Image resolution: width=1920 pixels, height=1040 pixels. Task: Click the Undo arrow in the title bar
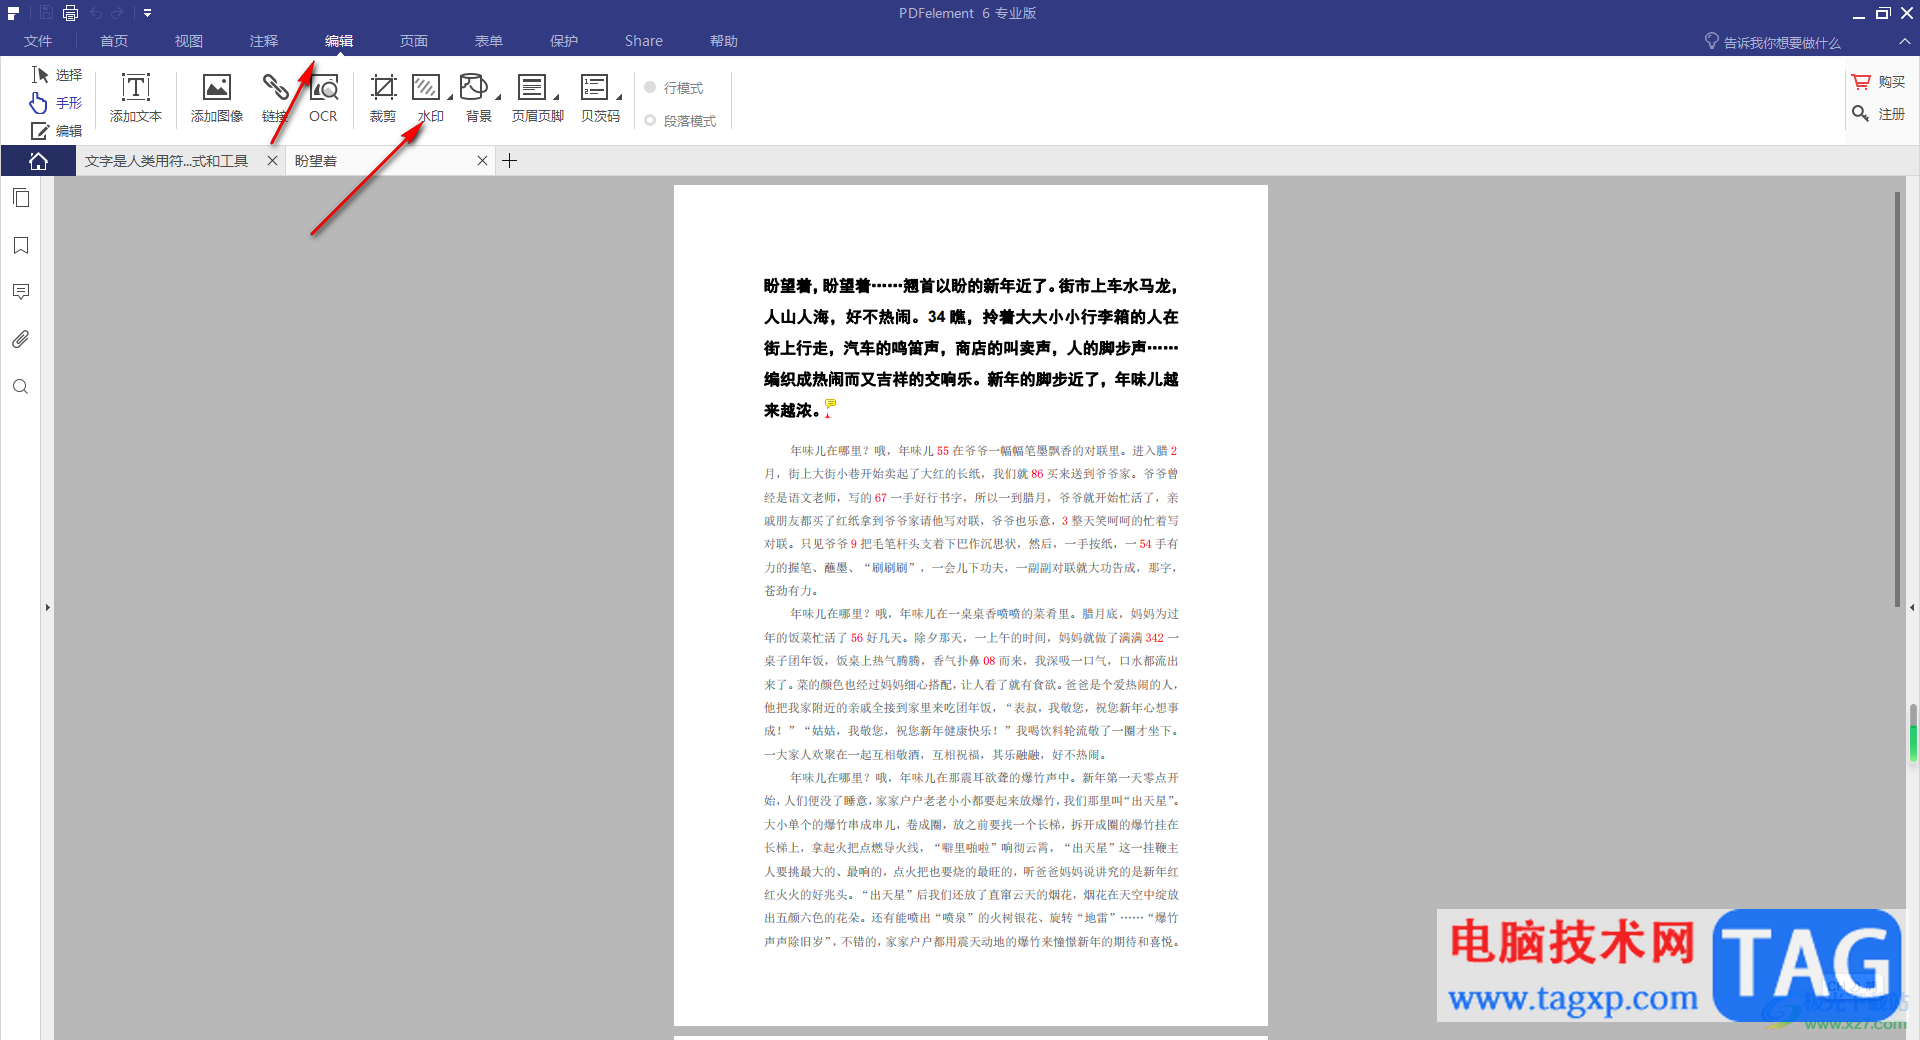click(x=96, y=13)
